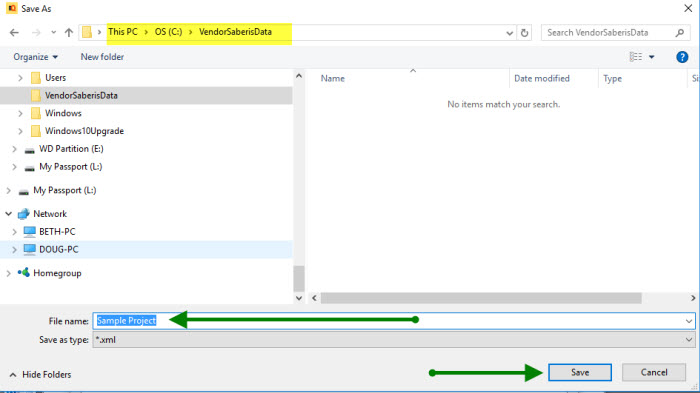Go back using the back arrow

point(14,33)
